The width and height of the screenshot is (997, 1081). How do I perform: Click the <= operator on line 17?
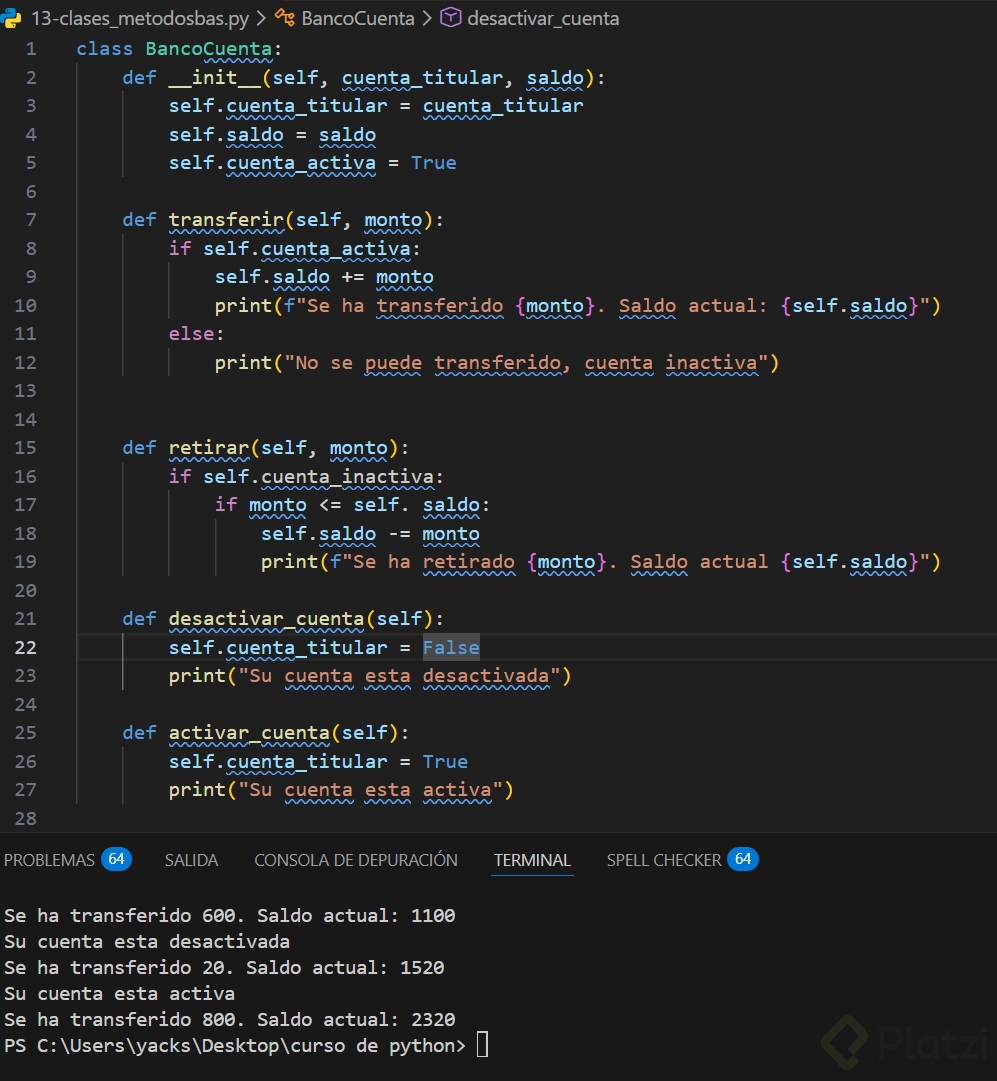[x=330, y=505]
